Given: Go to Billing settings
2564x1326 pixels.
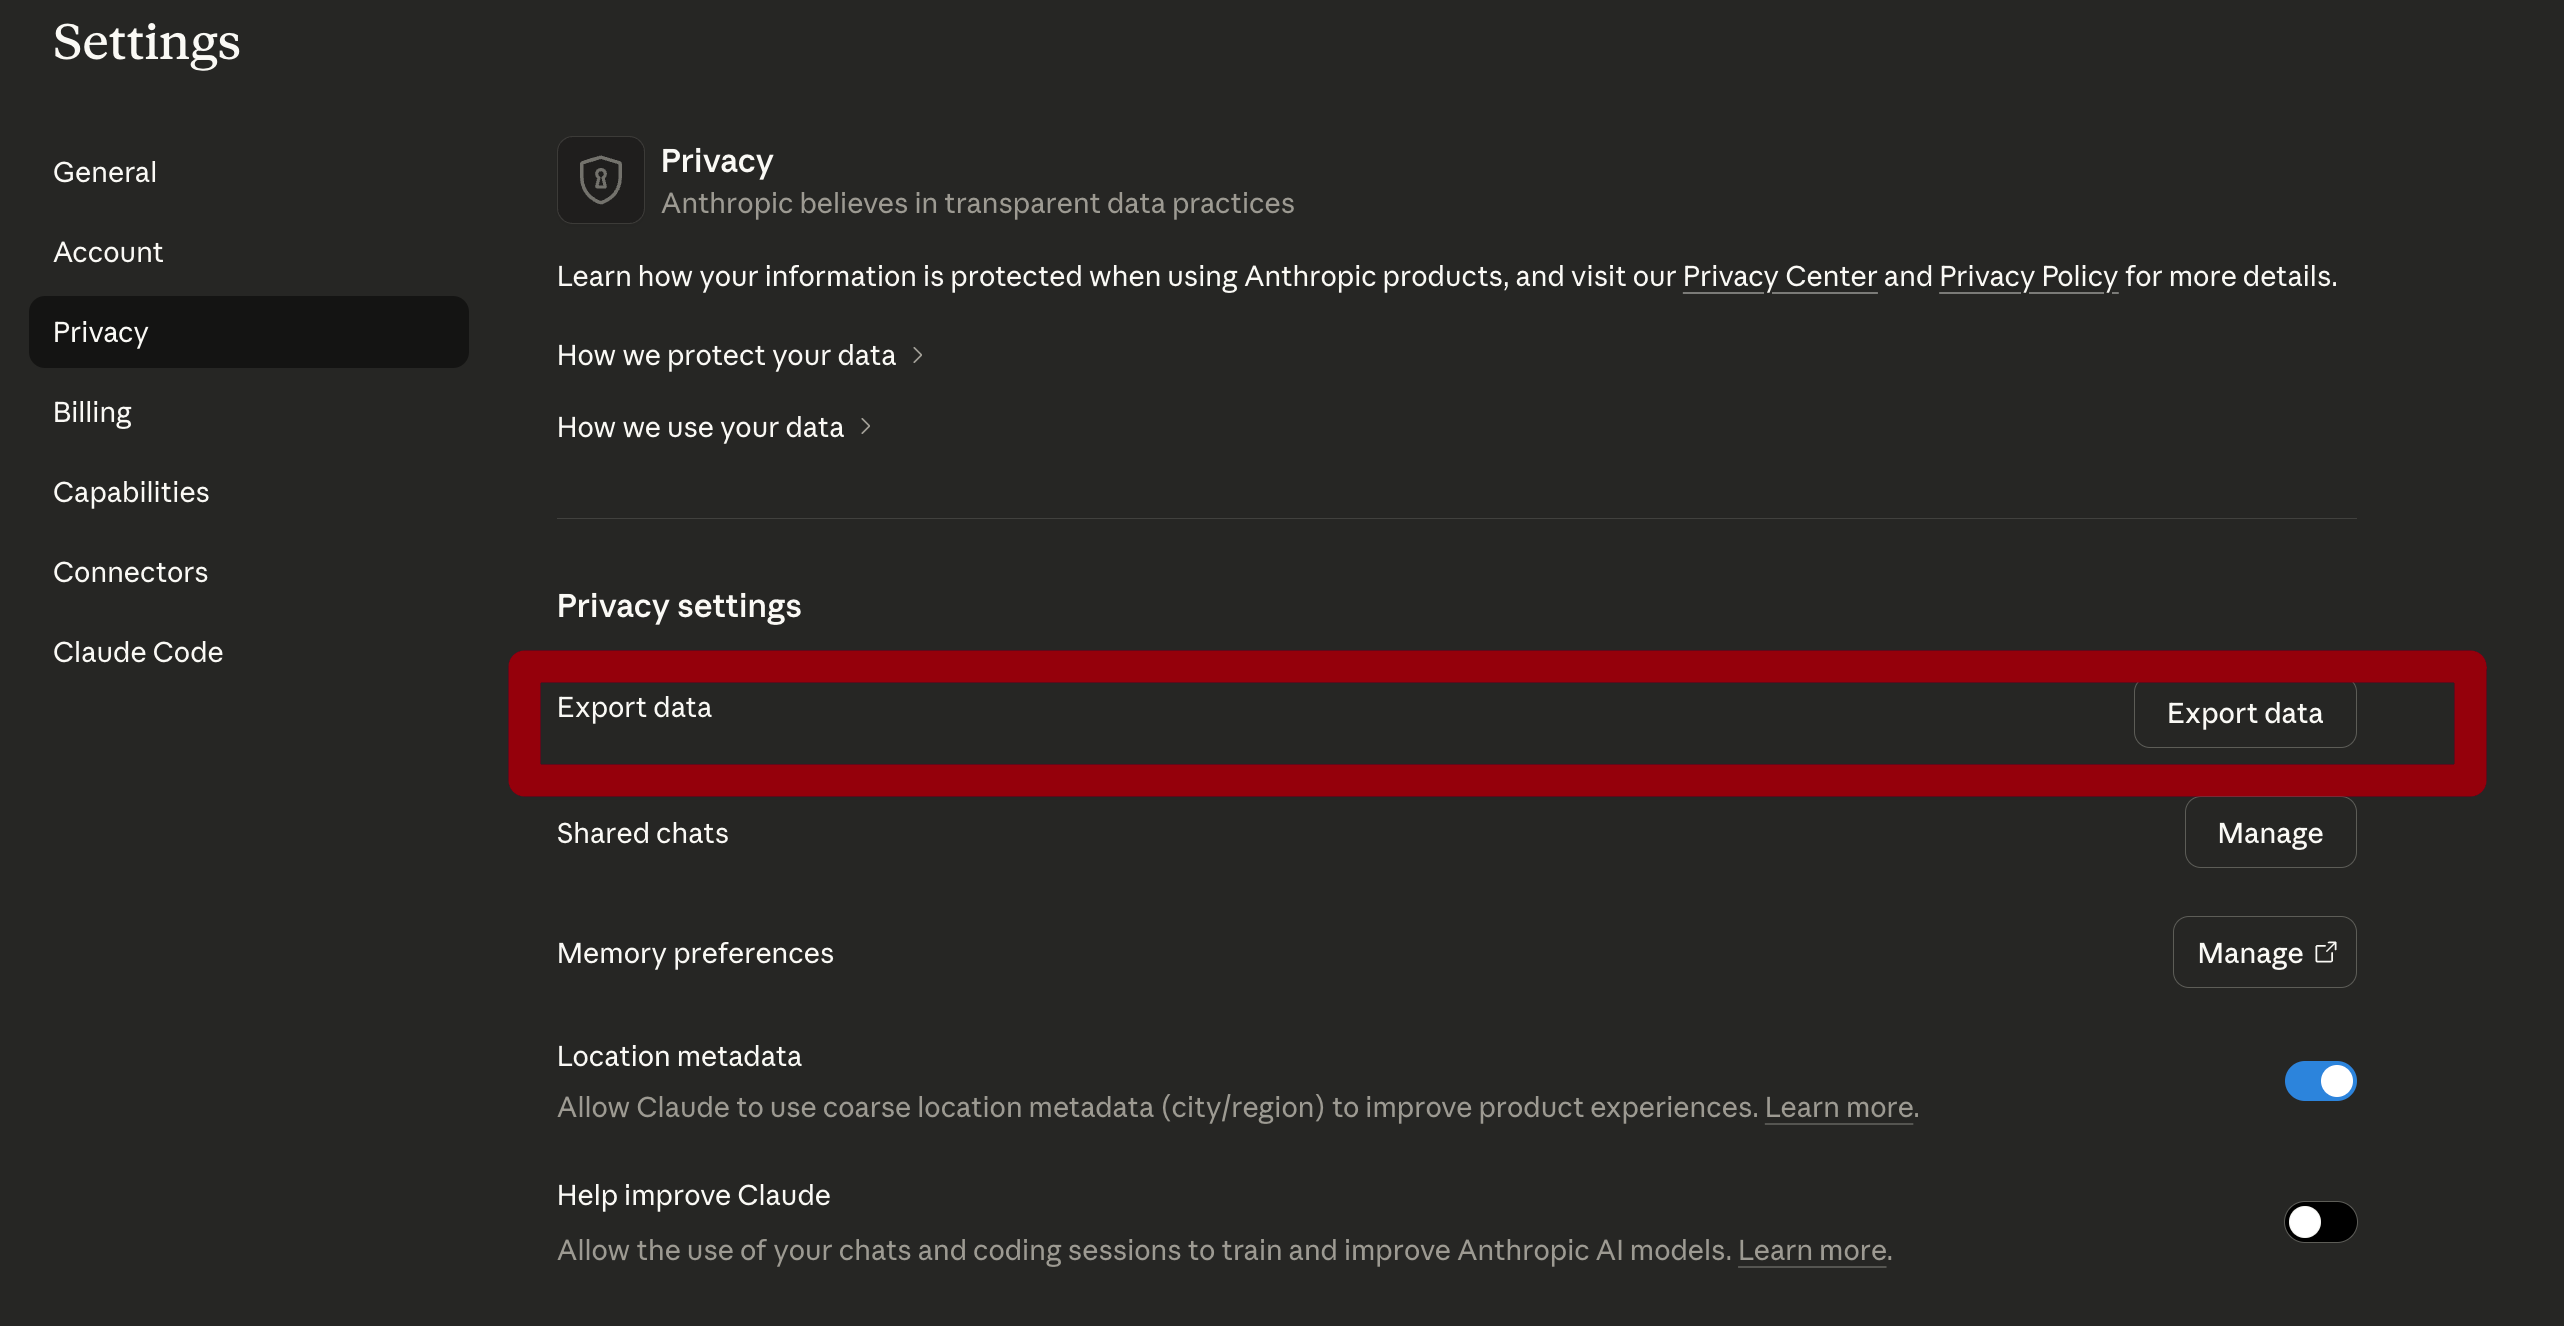Looking at the screenshot, I should click(x=92, y=412).
